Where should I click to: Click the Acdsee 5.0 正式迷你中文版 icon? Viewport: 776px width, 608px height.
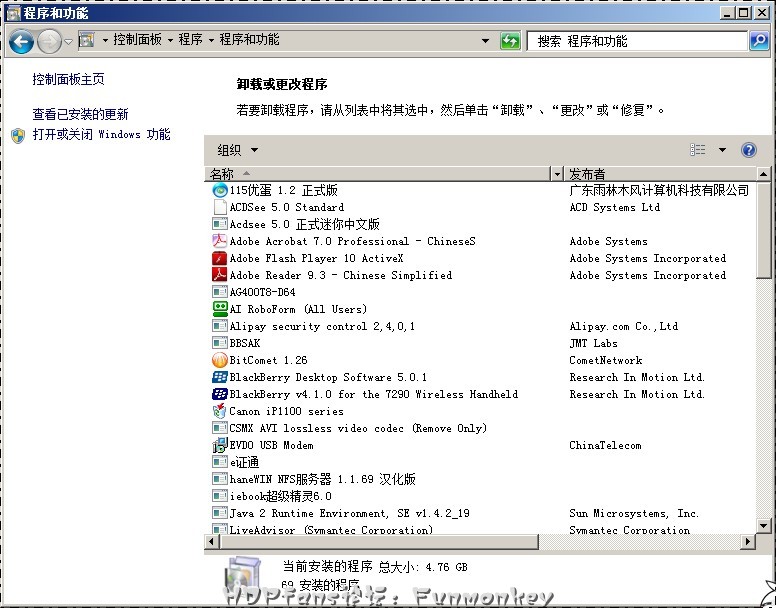pyautogui.click(x=220, y=224)
